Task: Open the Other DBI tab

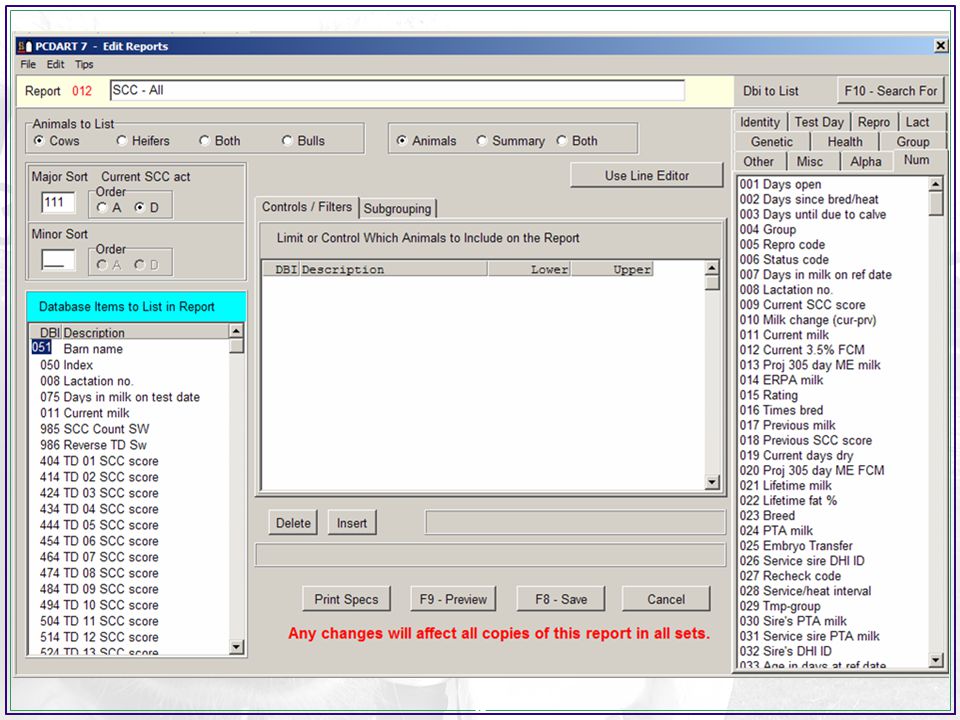Action: [759, 161]
